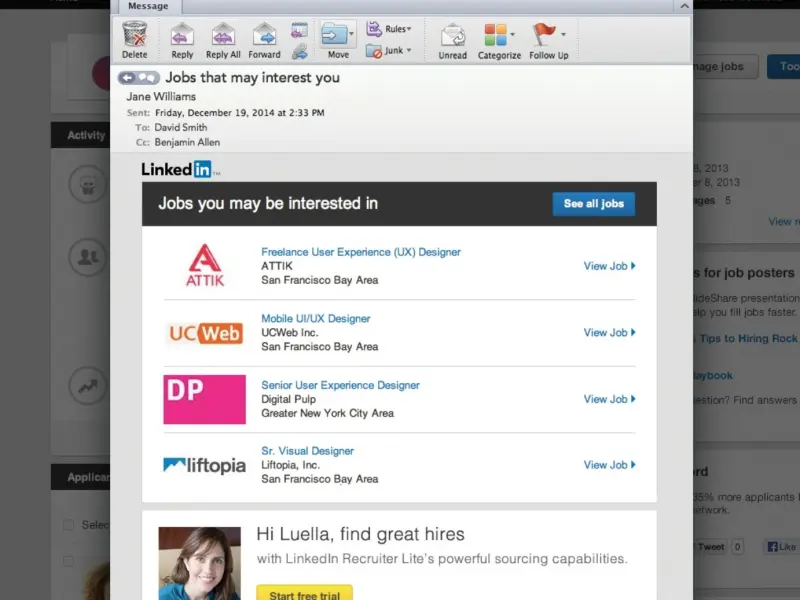Click the See all jobs button
The height and width of the screenshot is (600, 800).
pos(593,204)
